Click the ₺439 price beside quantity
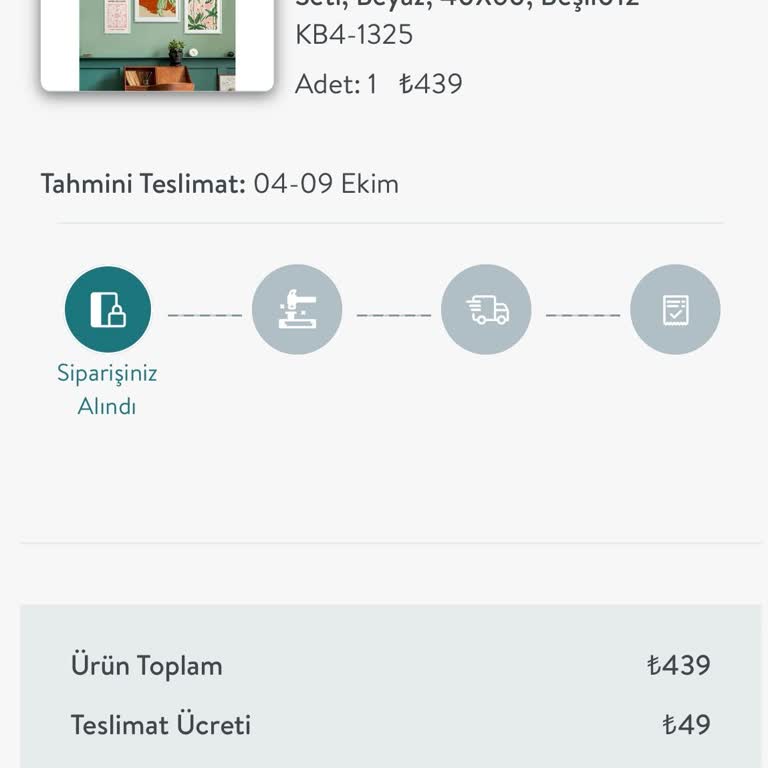 coord(431,84)
